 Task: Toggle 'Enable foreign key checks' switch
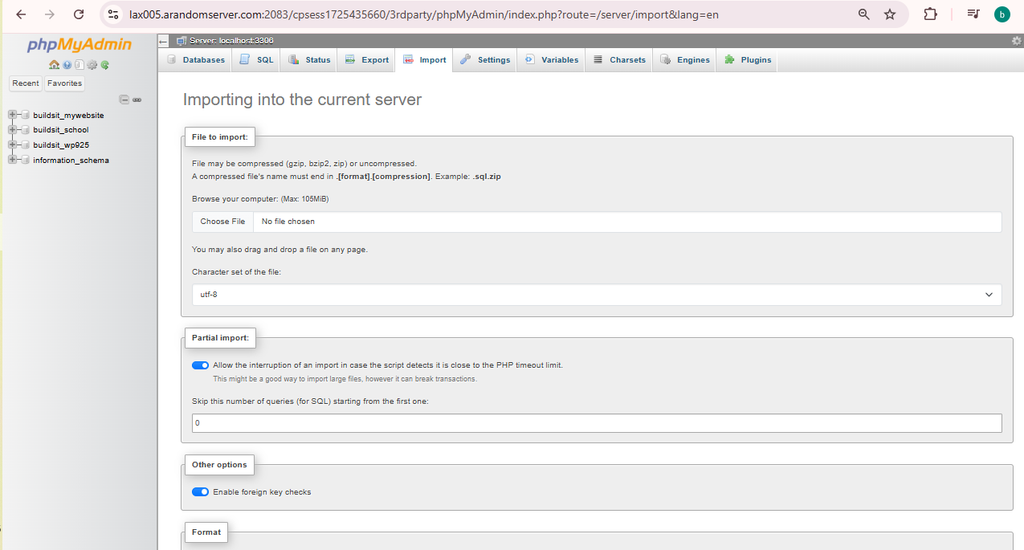pyautogui.click(x=200, y=492)
